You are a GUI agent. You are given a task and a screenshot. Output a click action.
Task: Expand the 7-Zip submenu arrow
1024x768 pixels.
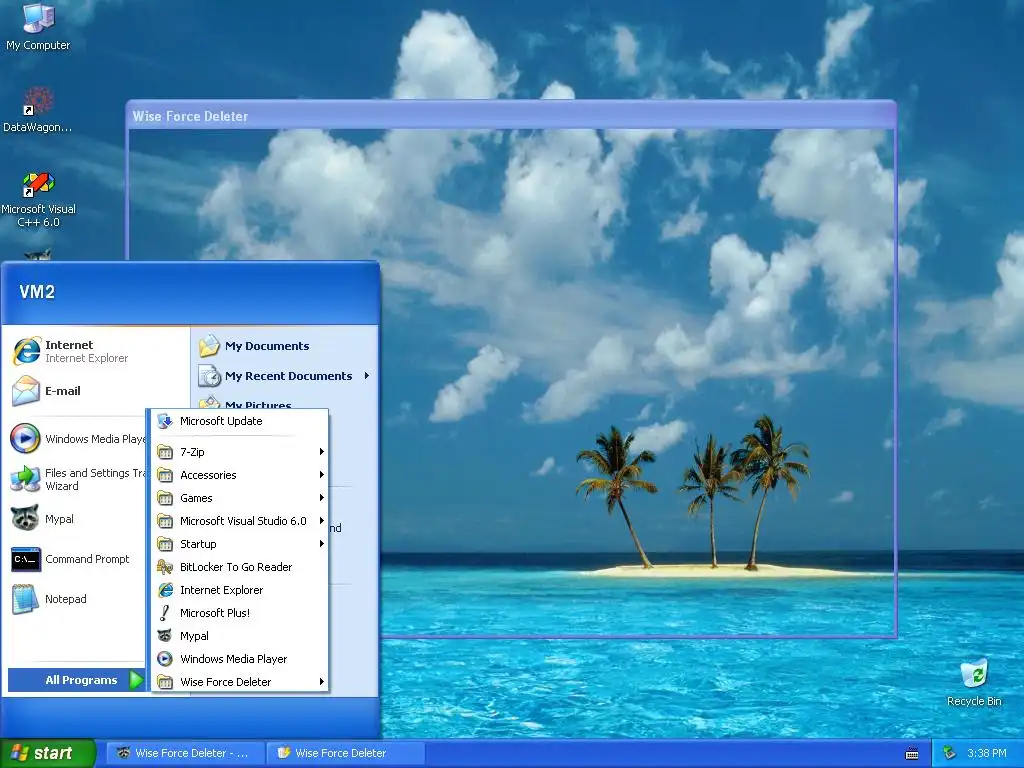[321, 452]
